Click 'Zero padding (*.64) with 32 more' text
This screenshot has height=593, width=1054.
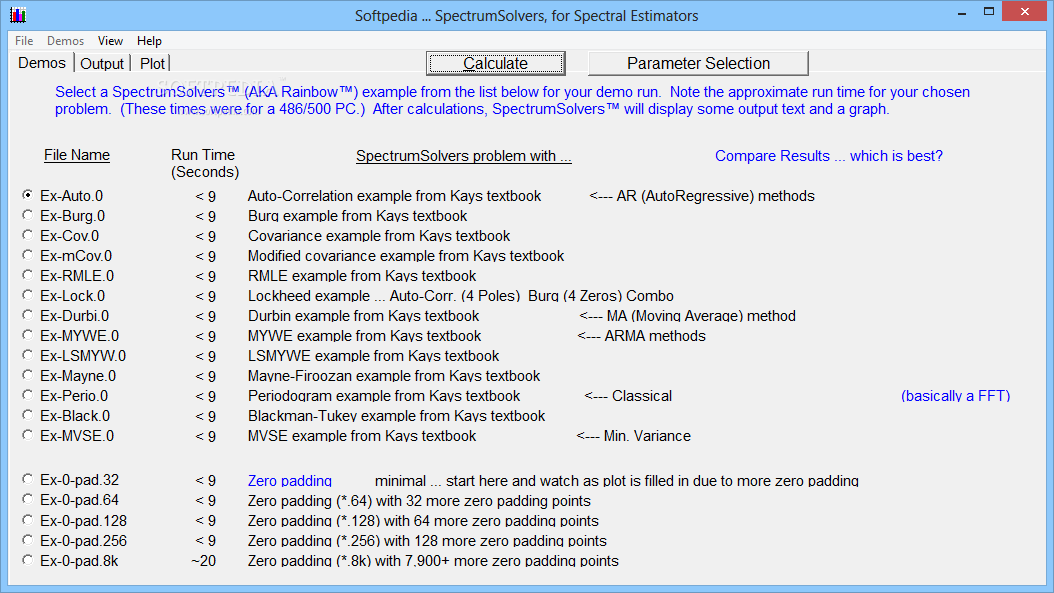[x=419, y=501]
